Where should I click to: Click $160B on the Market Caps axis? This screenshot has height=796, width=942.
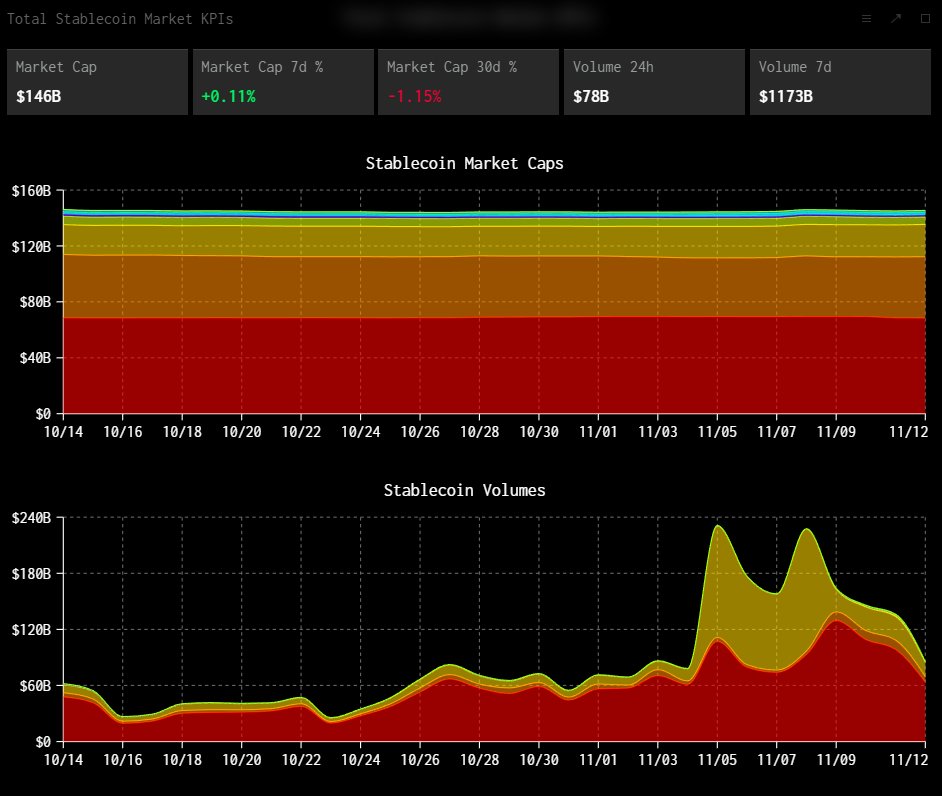(31, 191)
